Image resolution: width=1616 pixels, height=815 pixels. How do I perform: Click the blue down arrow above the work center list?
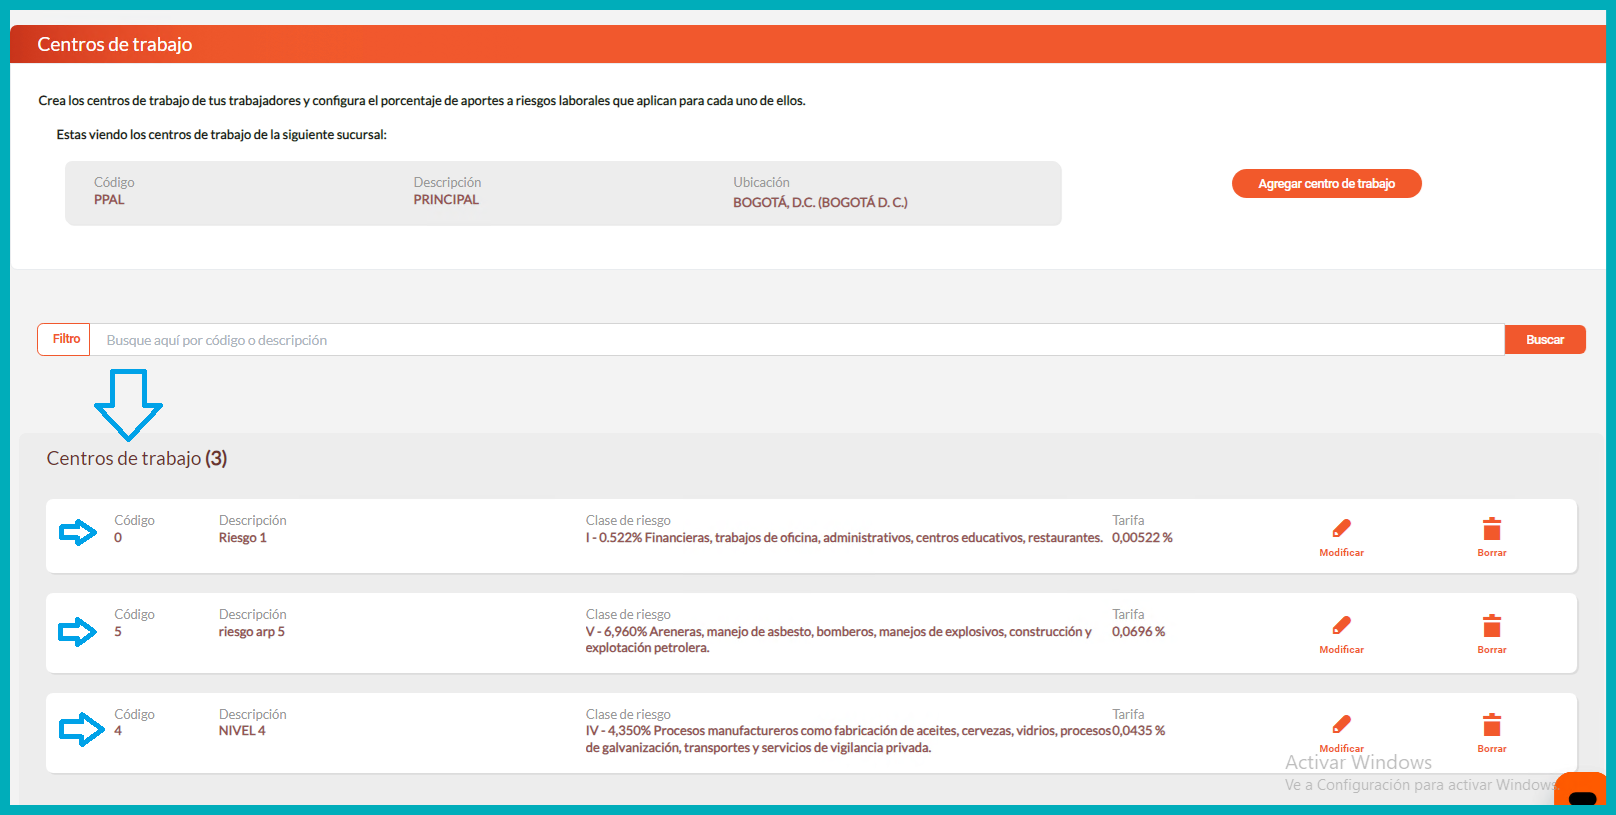point(128,404)
